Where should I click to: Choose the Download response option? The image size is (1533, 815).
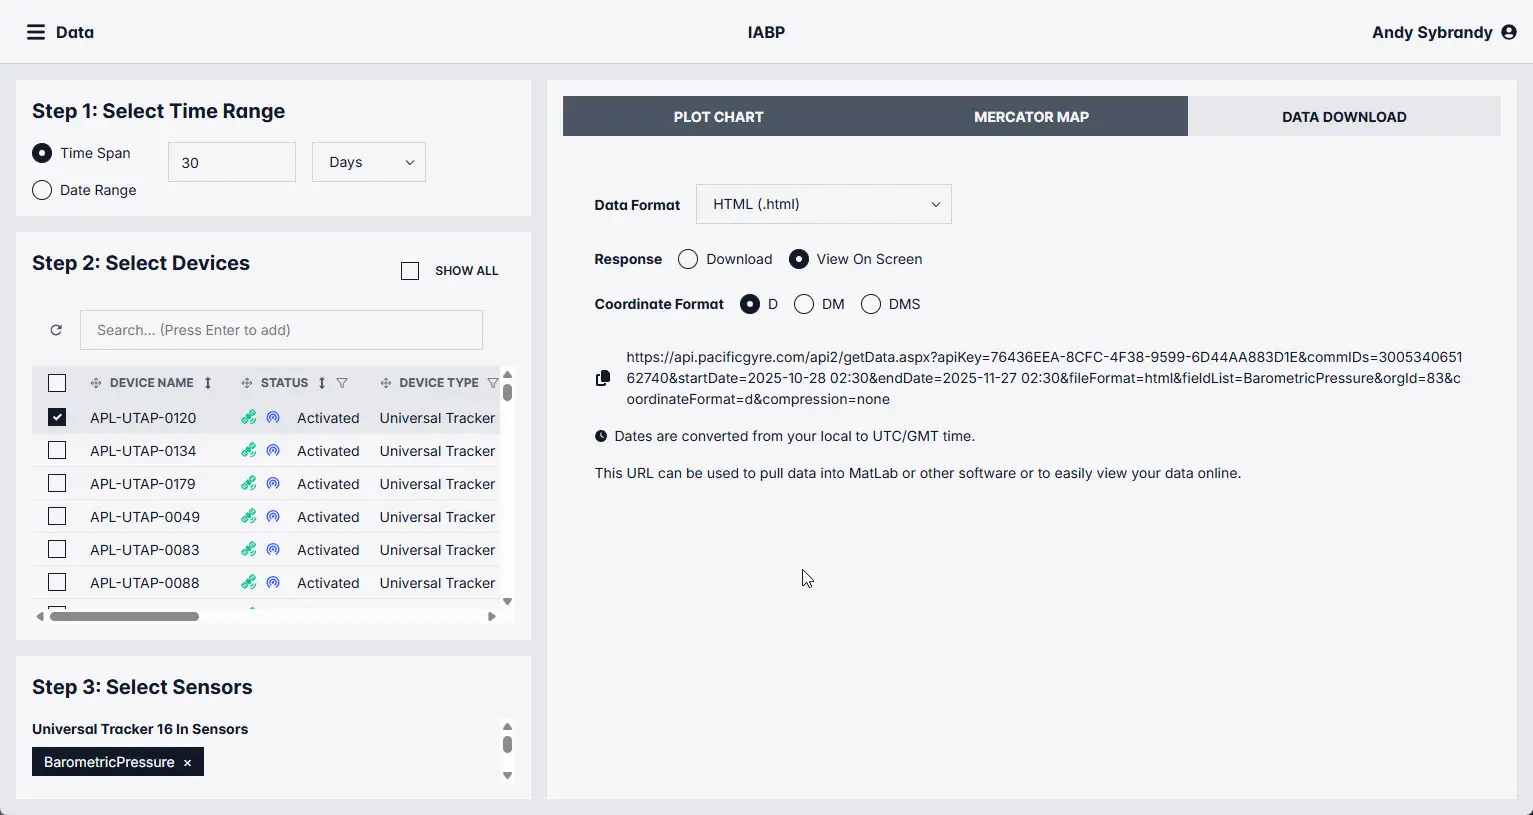click(x=688, y=259)
